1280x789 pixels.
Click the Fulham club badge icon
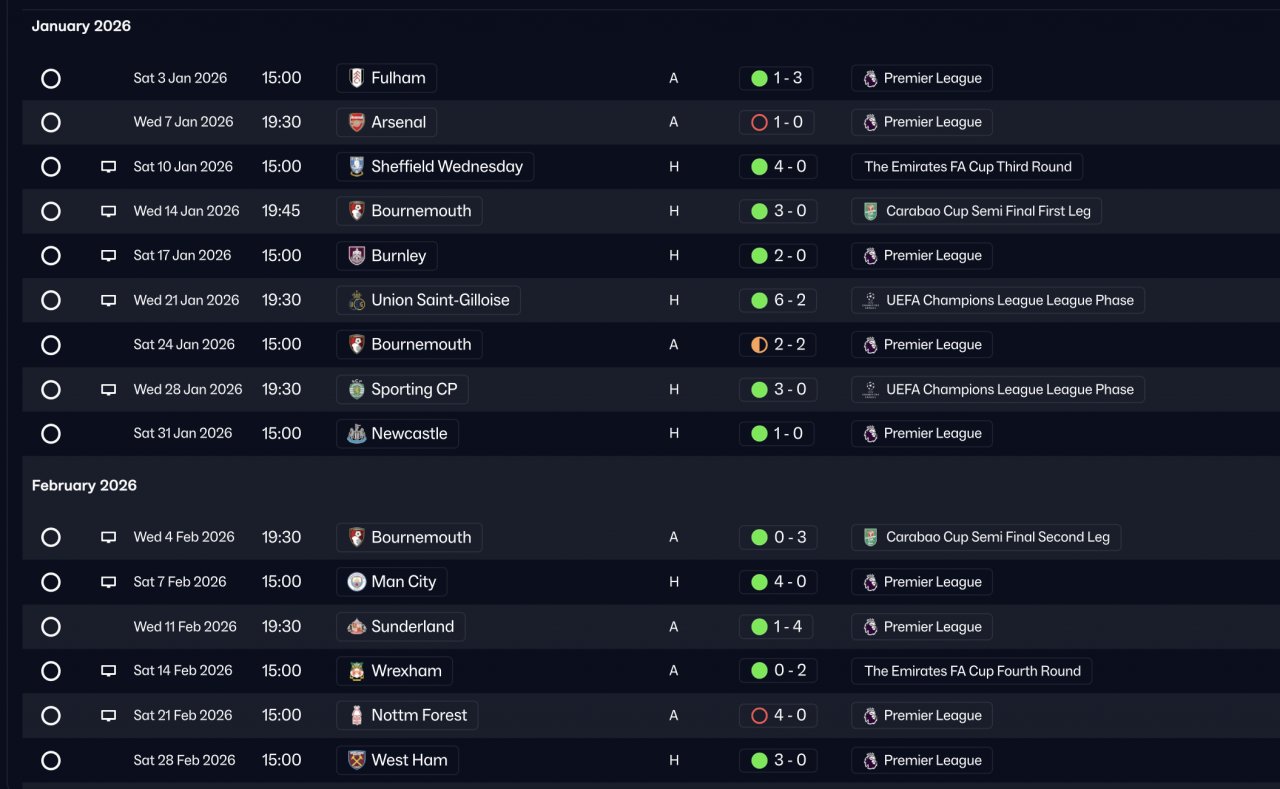click(356, 78)
